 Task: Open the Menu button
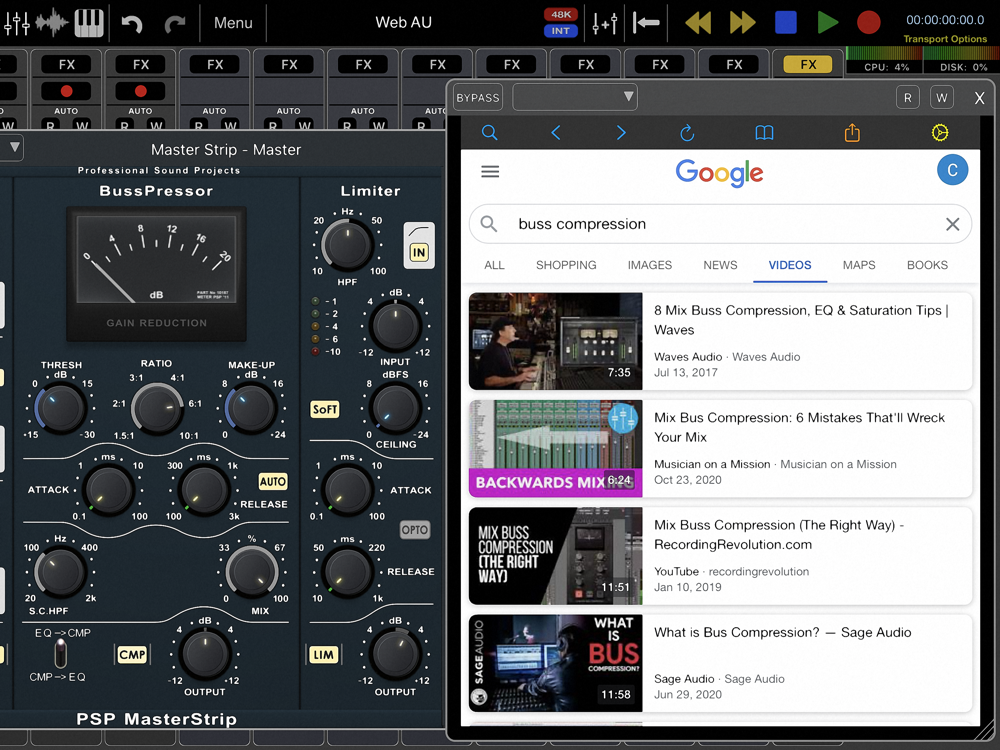(233, 23)
